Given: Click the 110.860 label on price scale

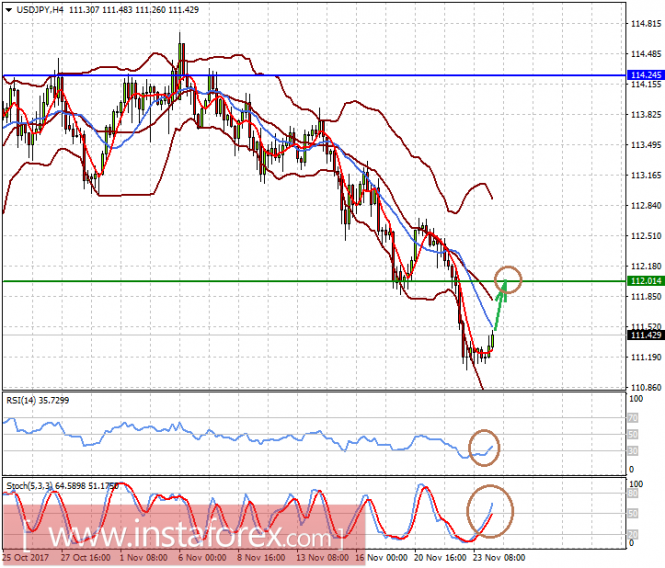Looking at the screenshot, I should click(643, 387).
